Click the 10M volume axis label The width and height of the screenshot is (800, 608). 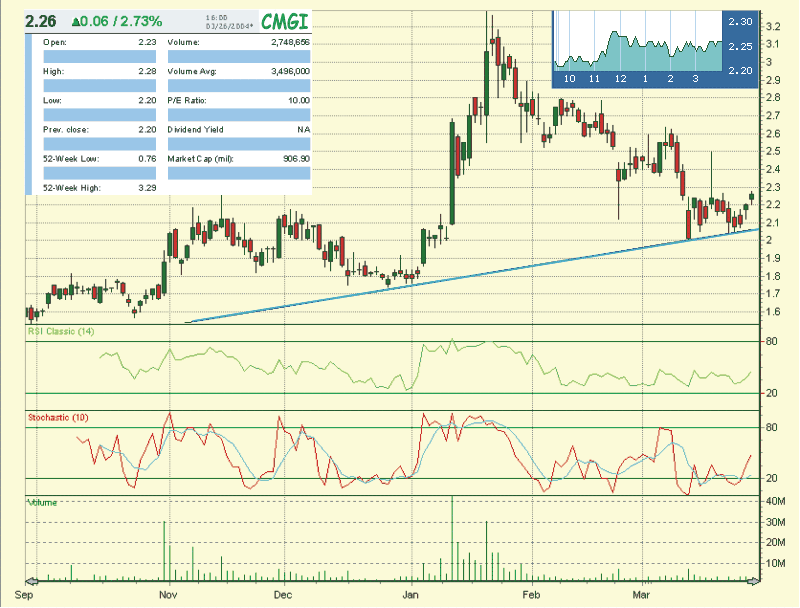coord(776,563)
